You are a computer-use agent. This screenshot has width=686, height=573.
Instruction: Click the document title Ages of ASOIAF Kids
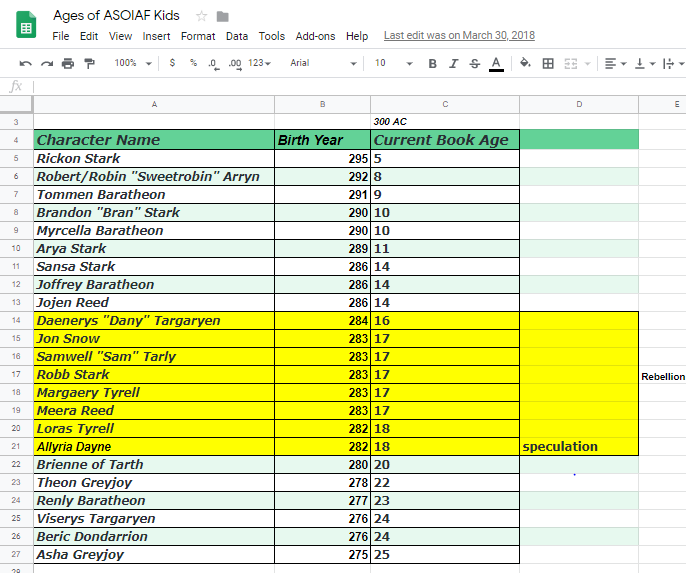point(116,16)
